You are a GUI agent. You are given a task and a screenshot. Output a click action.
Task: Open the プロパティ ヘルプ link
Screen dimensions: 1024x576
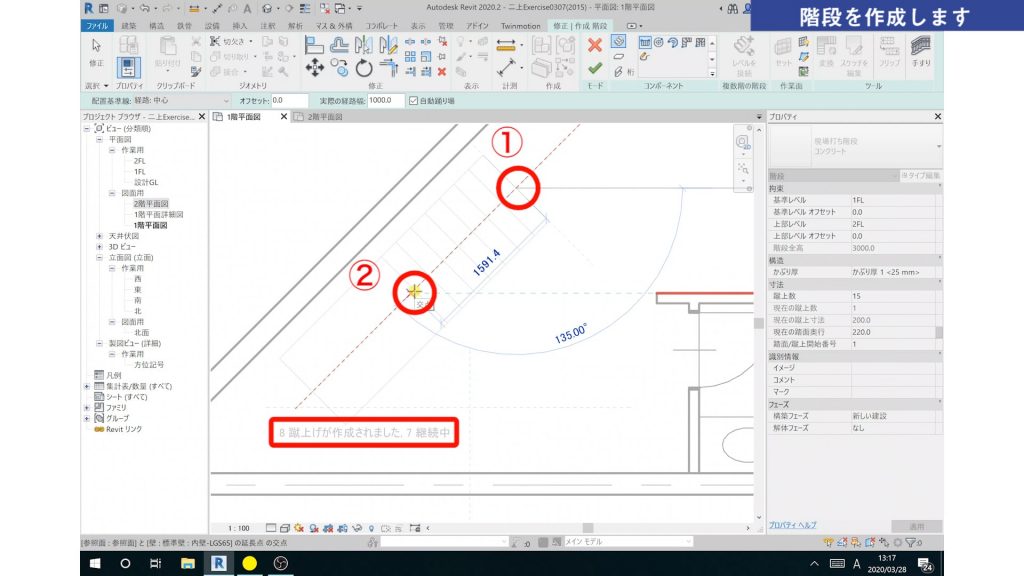pyautogui.click(x=792, y=525)
